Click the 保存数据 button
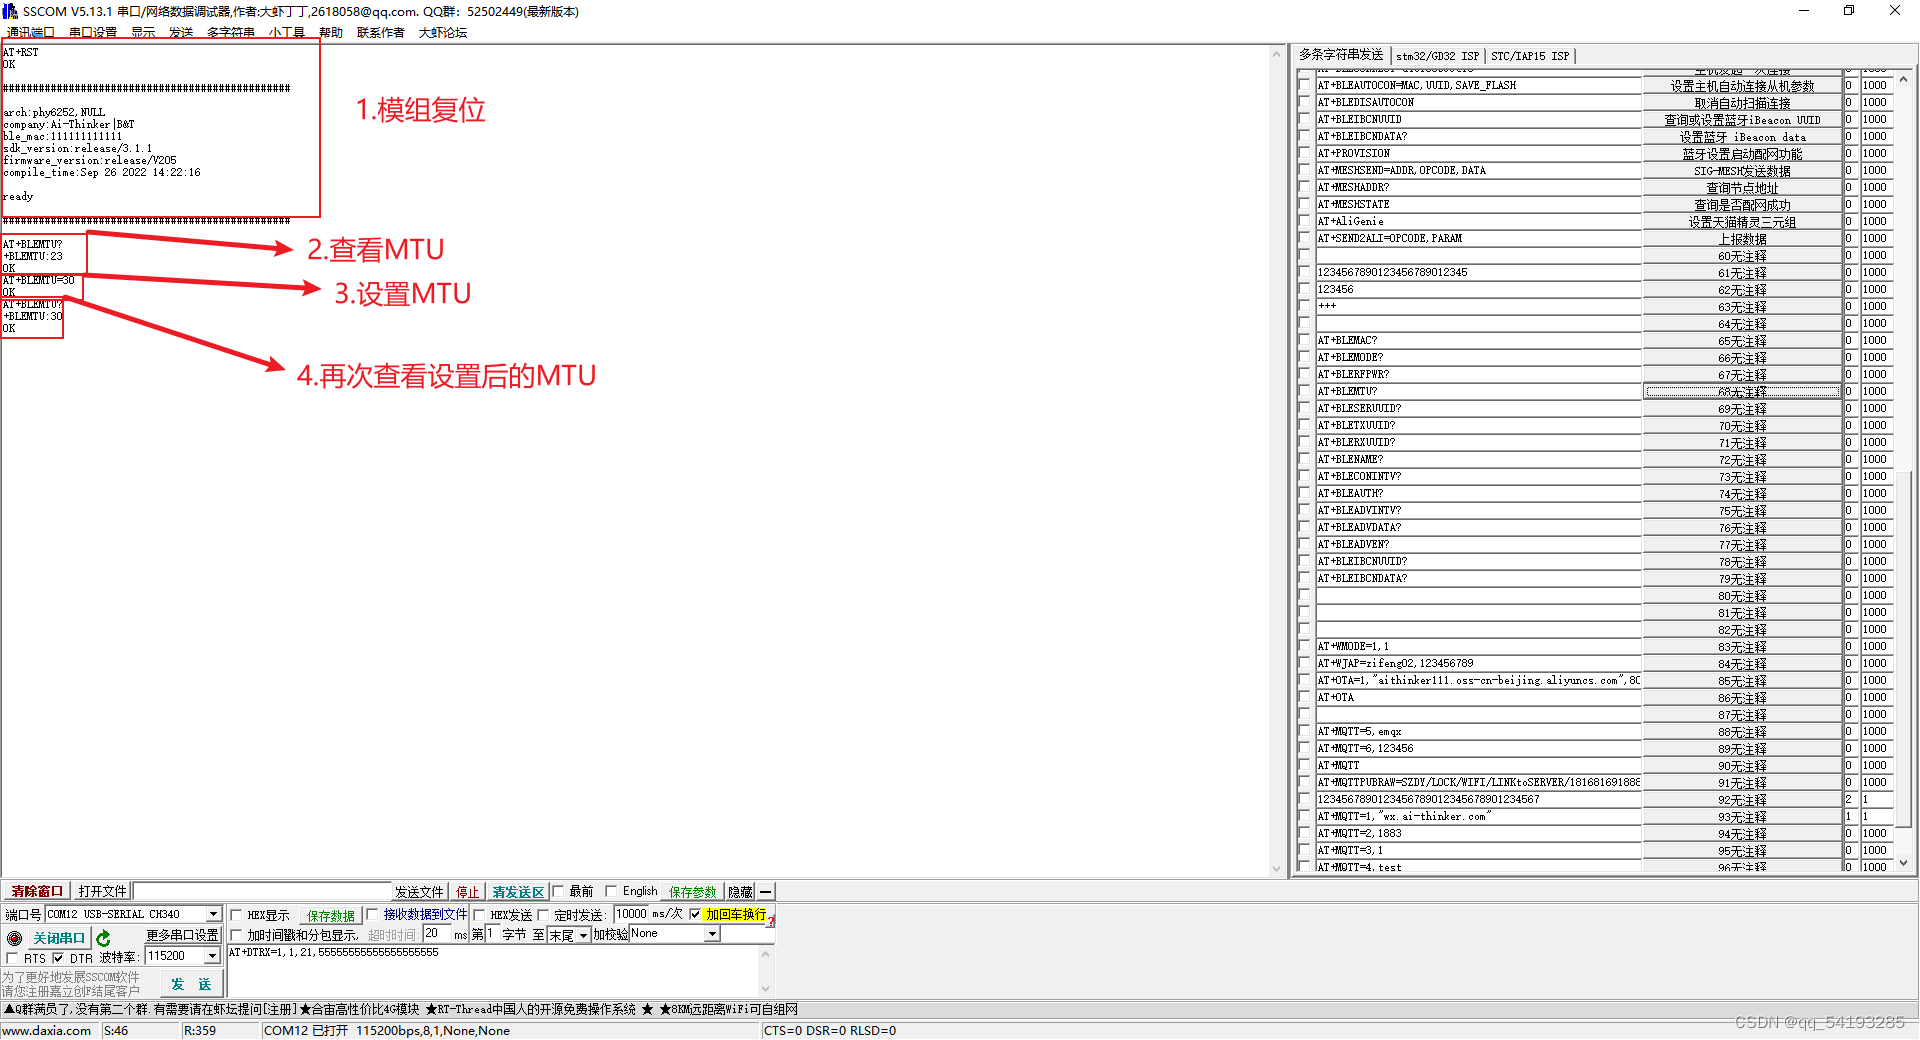Image resolution: width=1920 pixels, height=1040 pixels. (x=331, y=915)
